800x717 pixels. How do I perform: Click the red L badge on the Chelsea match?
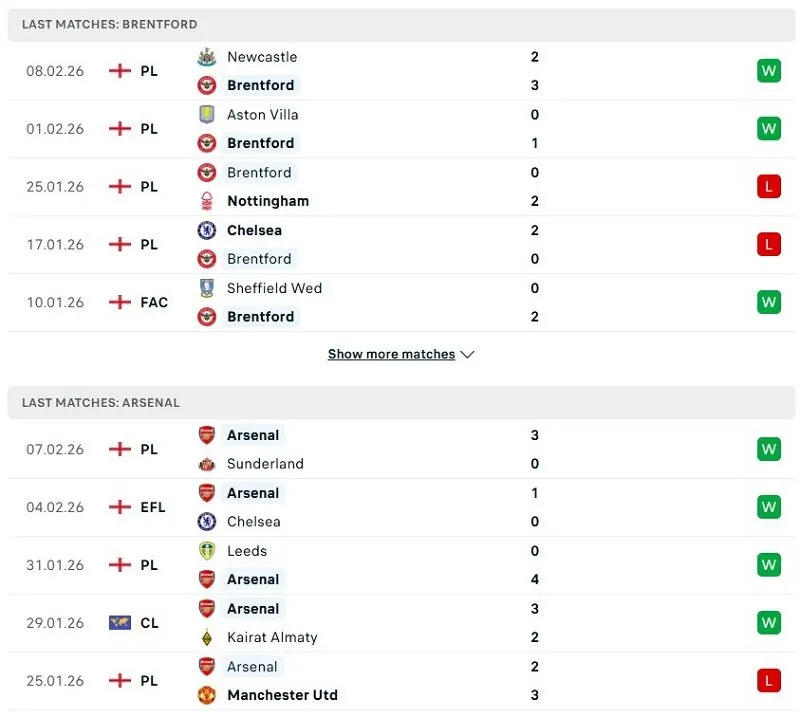768,243
